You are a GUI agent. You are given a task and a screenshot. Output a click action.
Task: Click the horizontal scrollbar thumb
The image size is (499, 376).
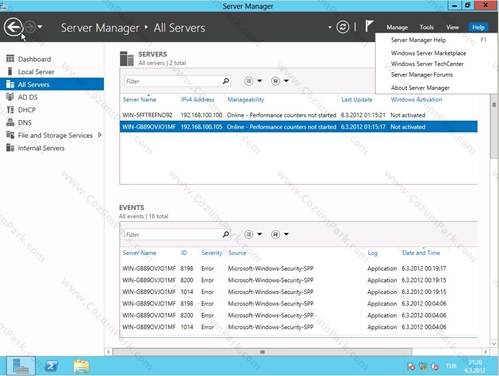(262, 352)
